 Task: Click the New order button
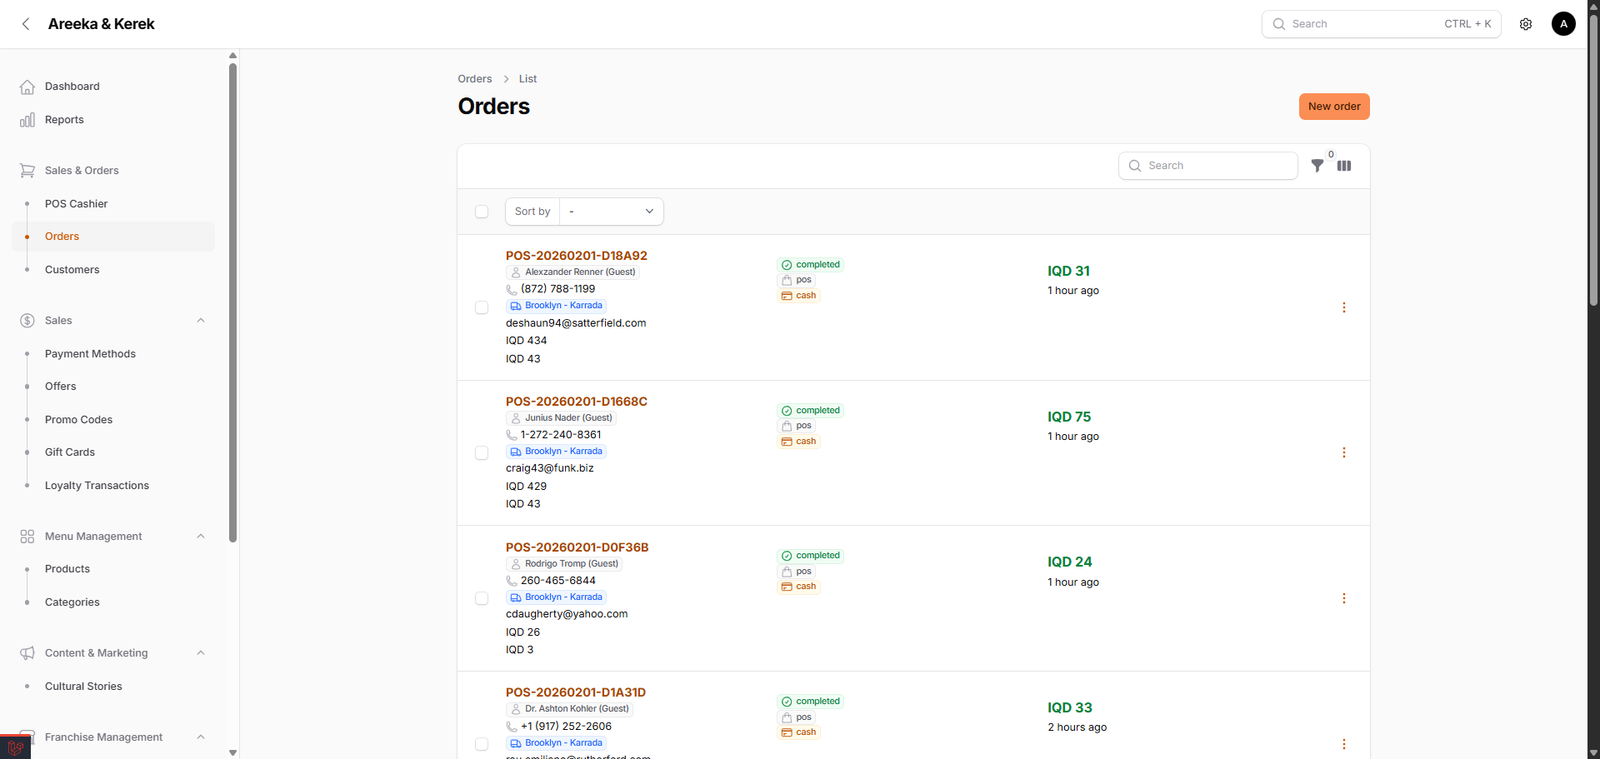(1334, 107)
